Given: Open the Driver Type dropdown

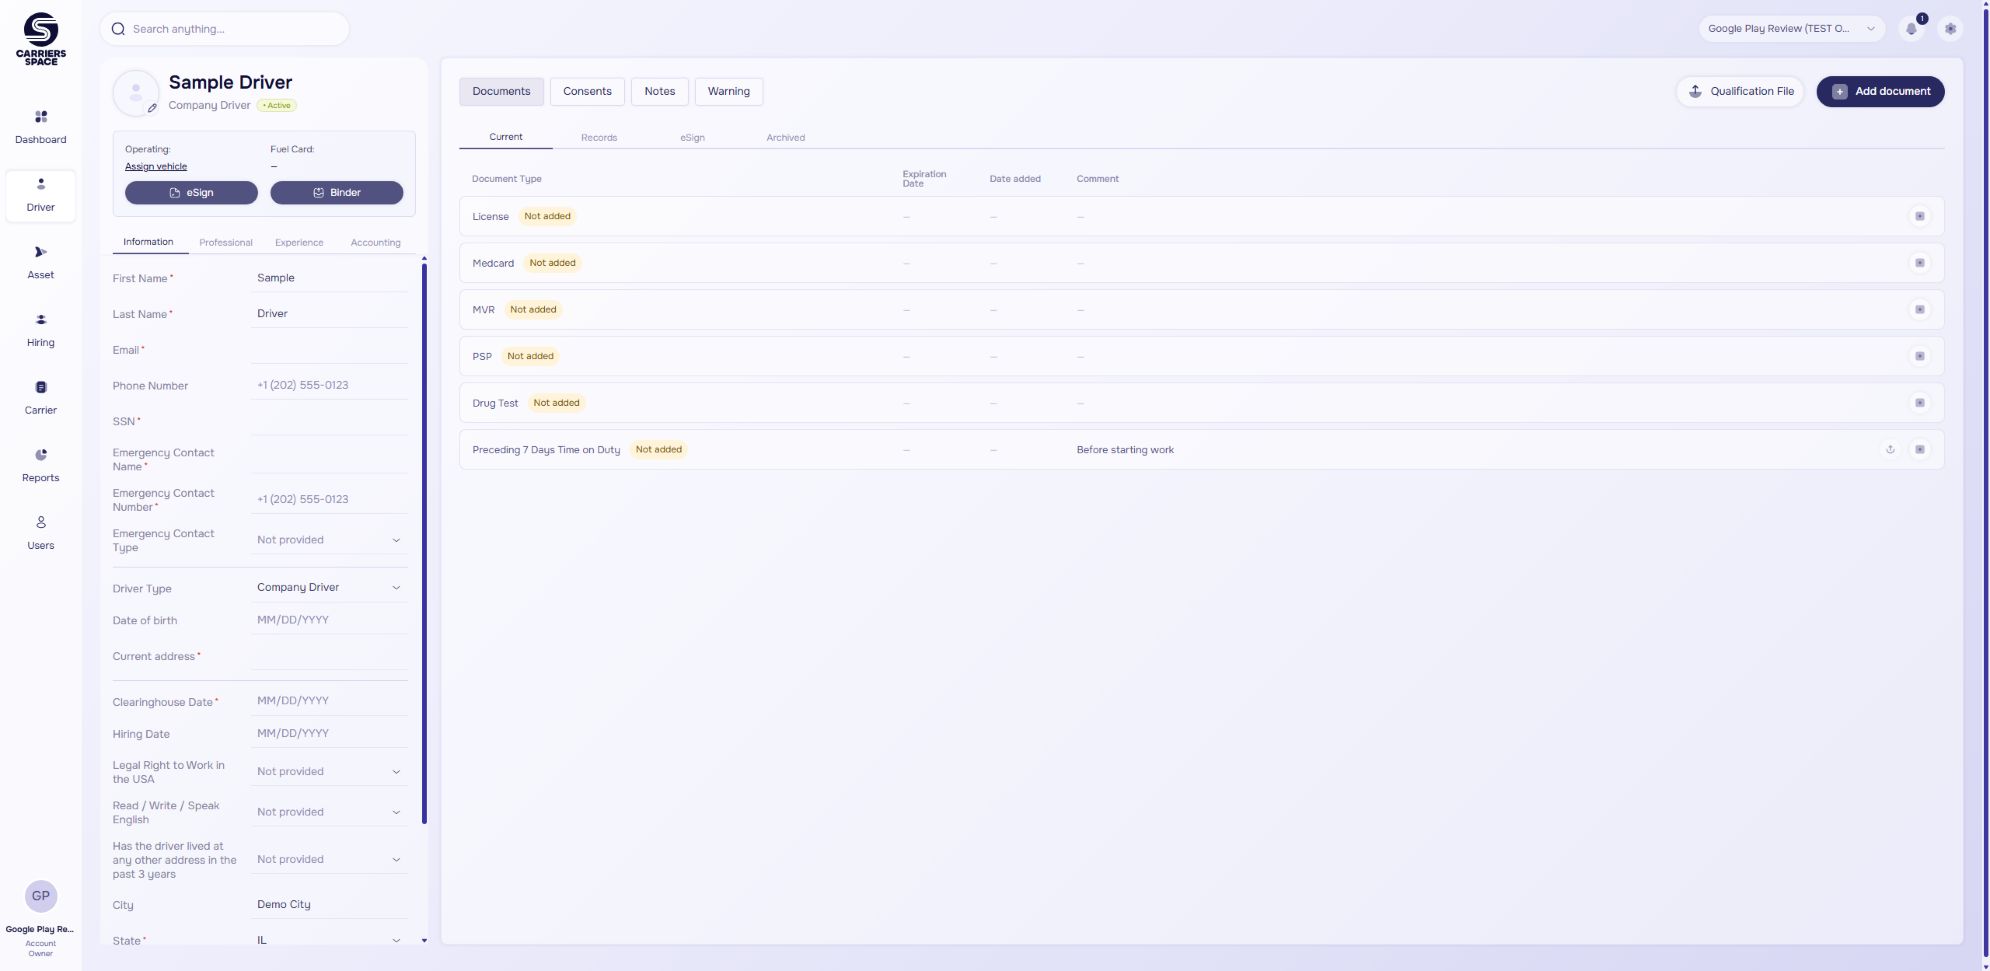Looking at the screenshot, I should tap(329, 588).
